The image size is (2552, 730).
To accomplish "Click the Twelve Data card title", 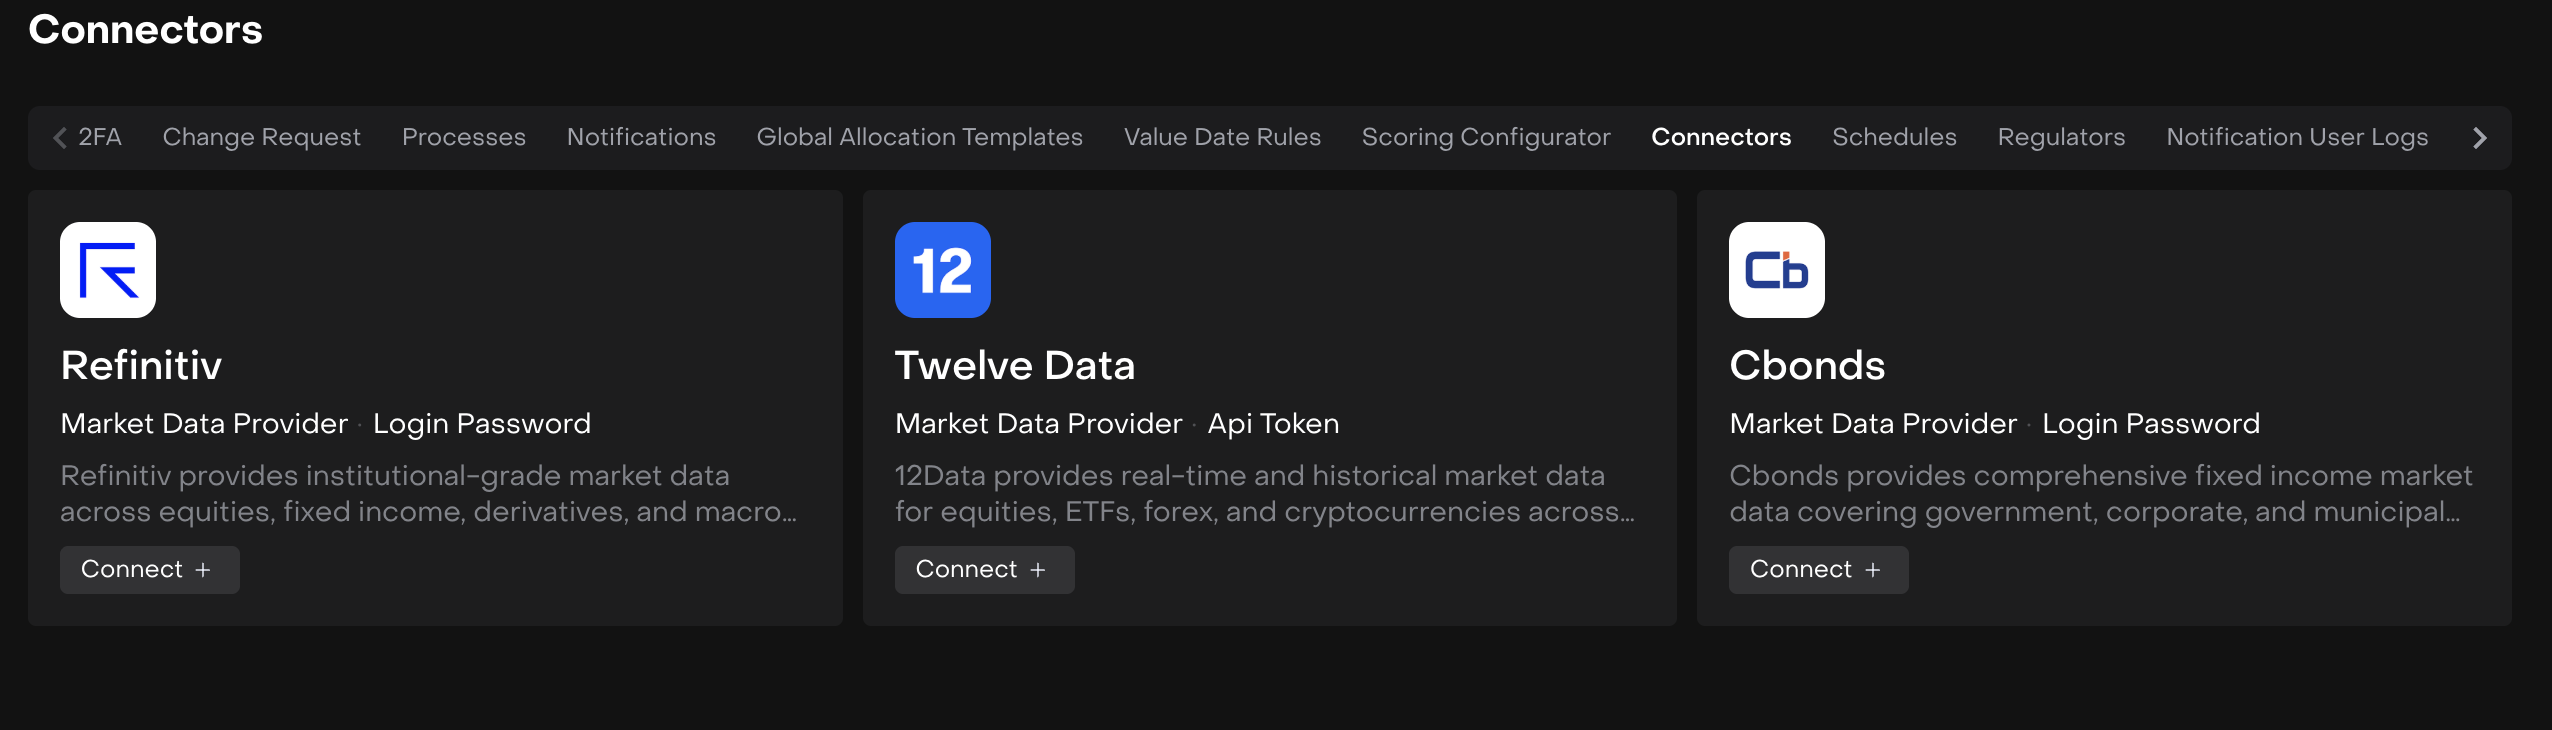I will 1014,366.
